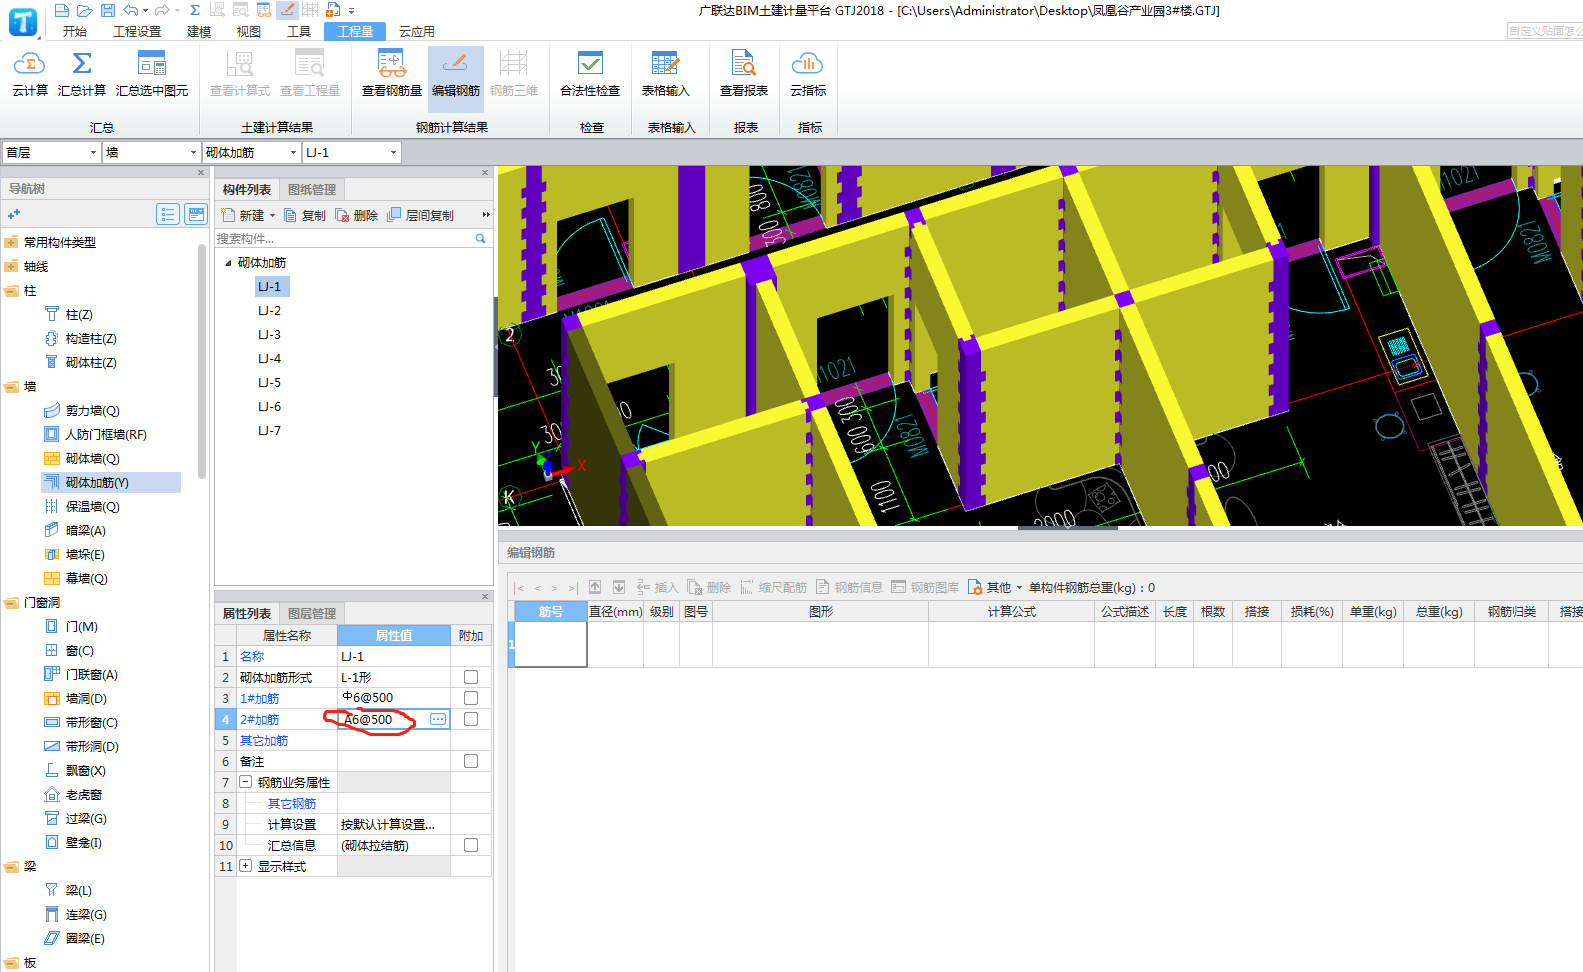Open 1#加筋 property link
The image size is (1583, 972).
(x=260, y=698)
